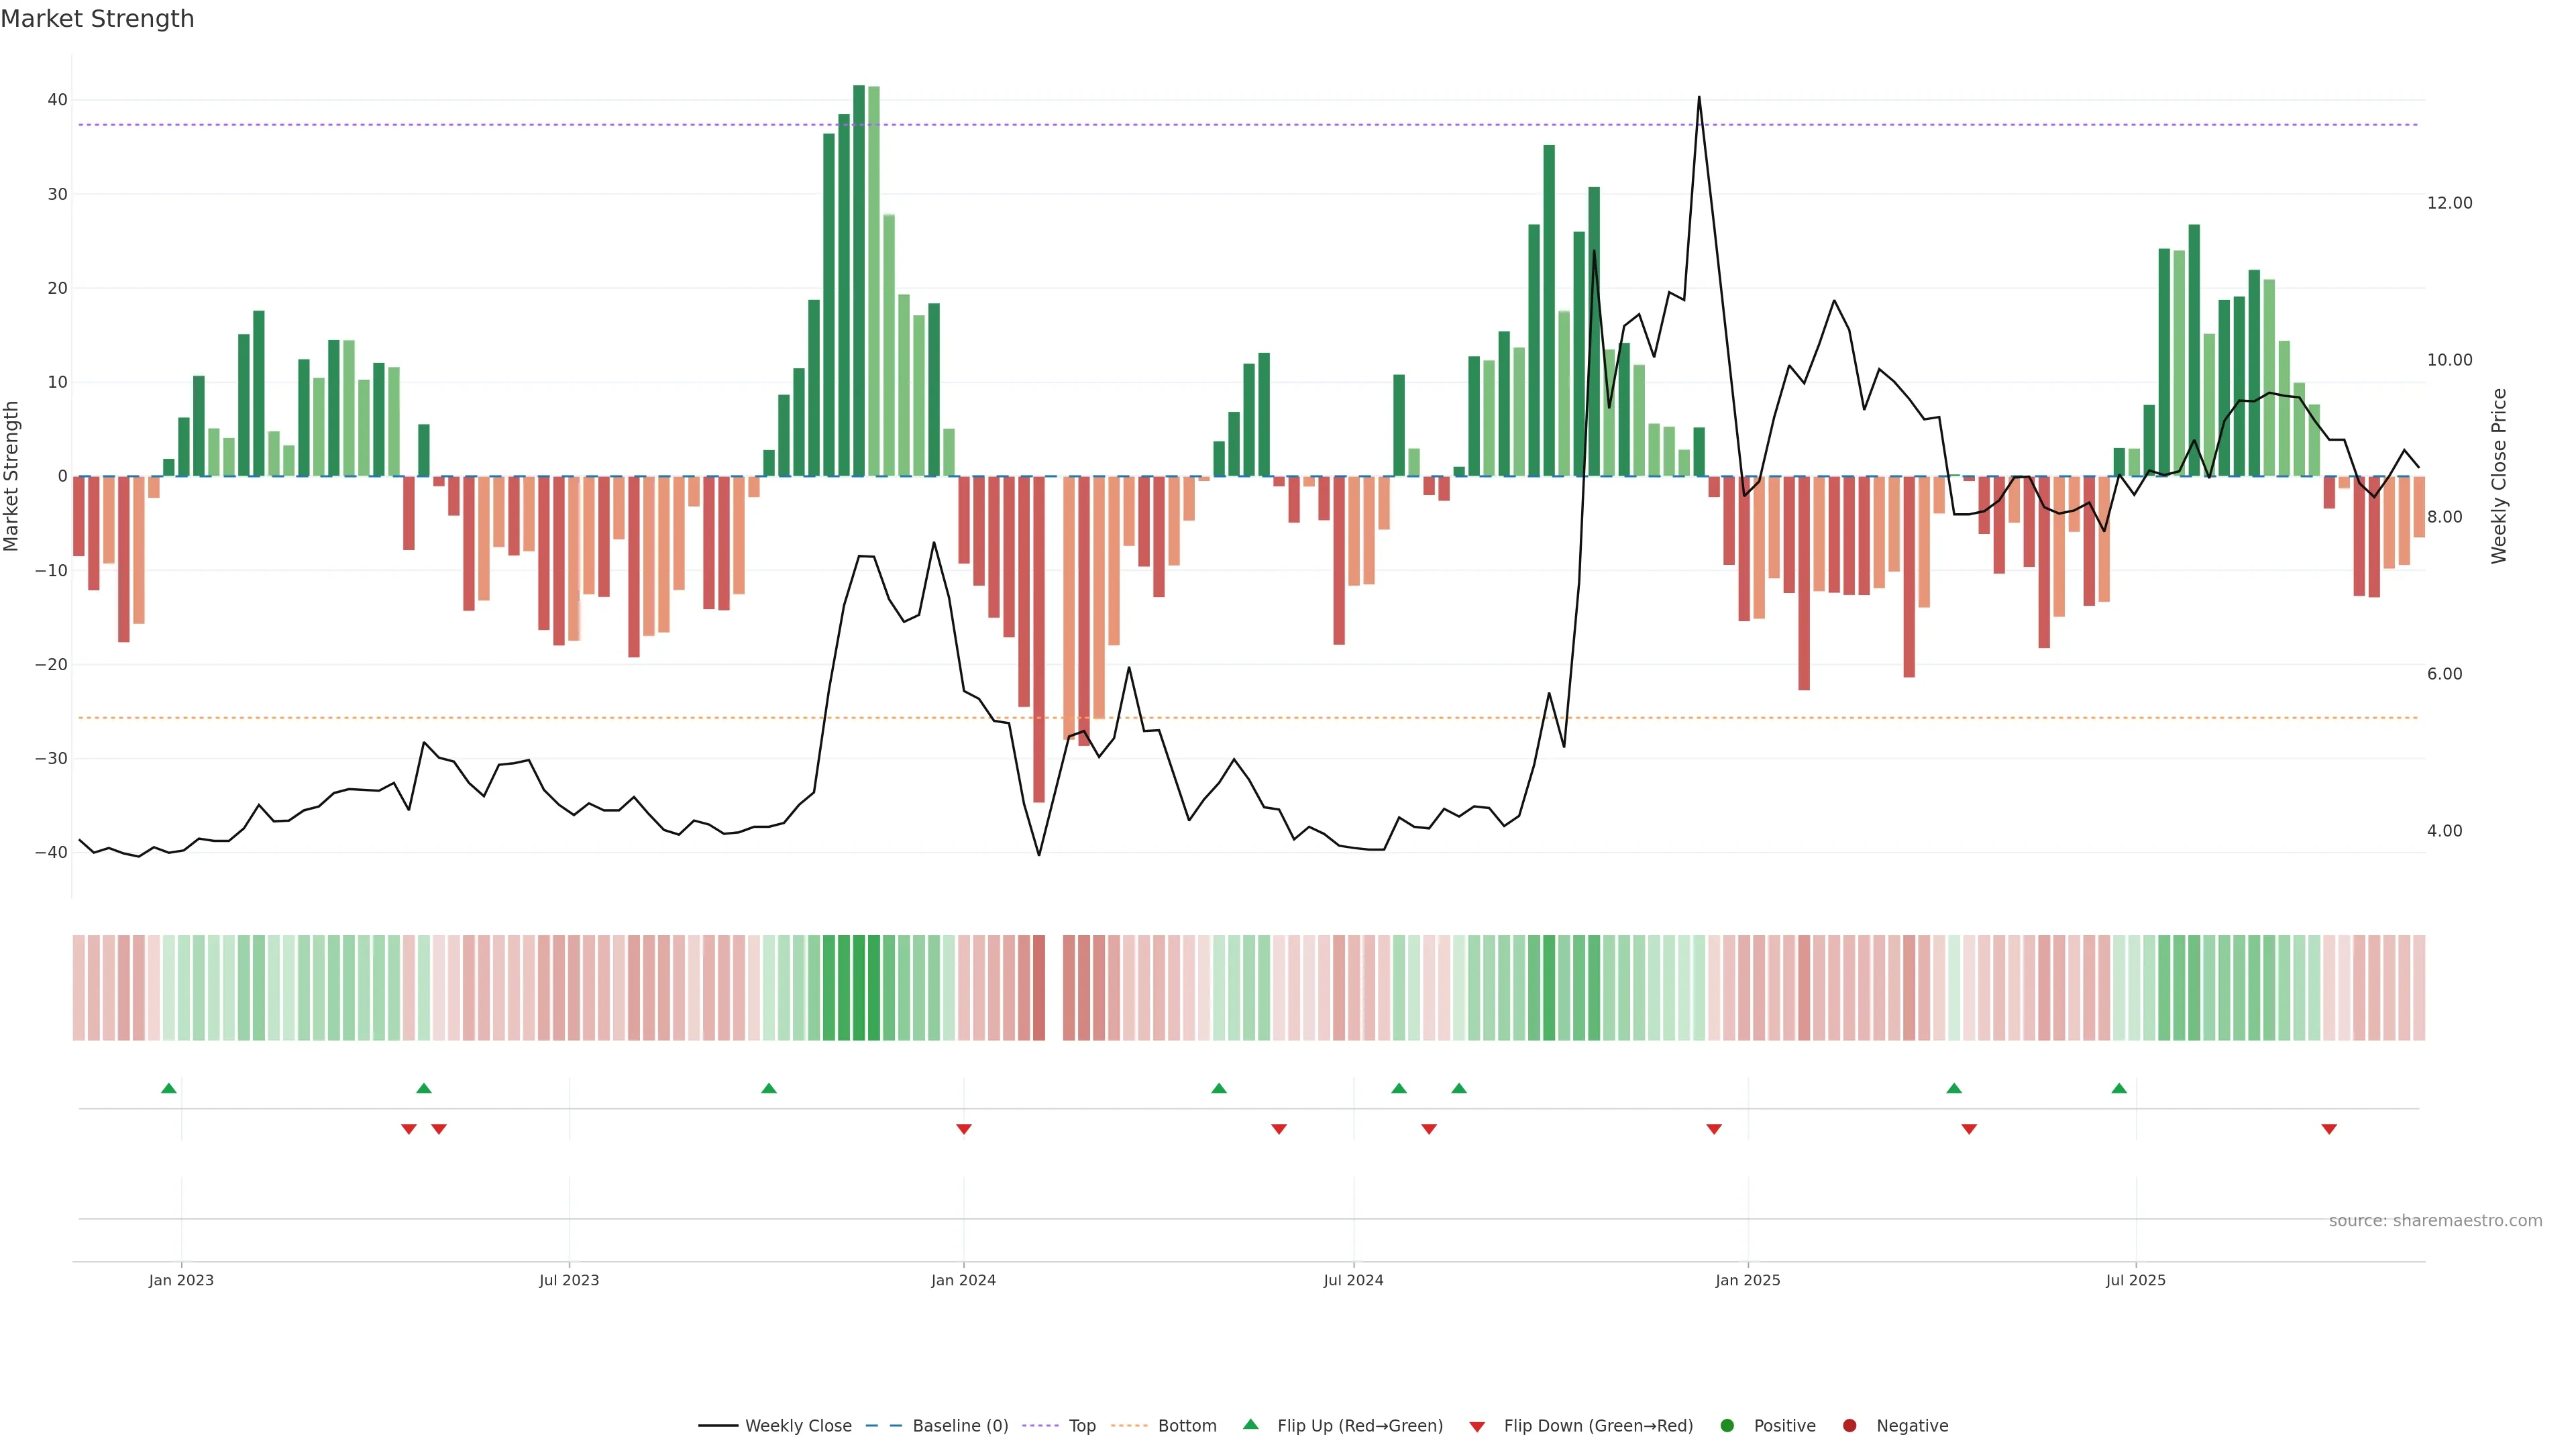This screenshot has width=2576, height=1449.
Task: Click the Market Strength chart title
Action: pos(97,19)
